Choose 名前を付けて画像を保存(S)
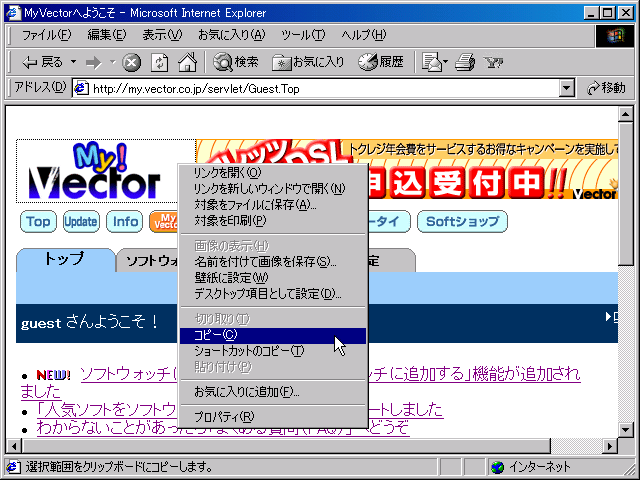 coord(273,262)
